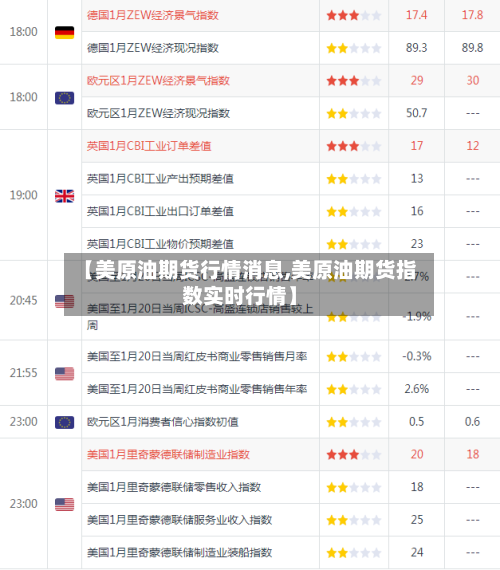Click the EU flag icon at 23:00

pyautogui.click(x=64, y=422)
